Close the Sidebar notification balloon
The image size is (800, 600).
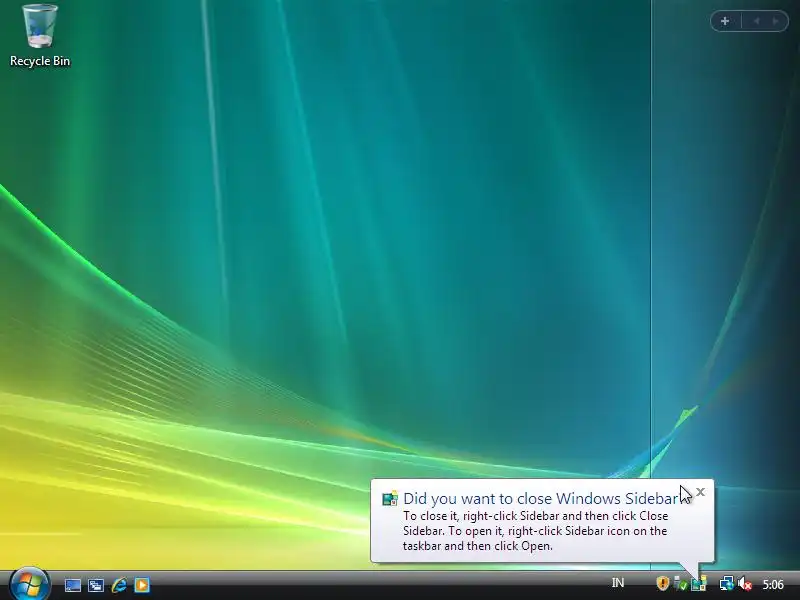701,492
